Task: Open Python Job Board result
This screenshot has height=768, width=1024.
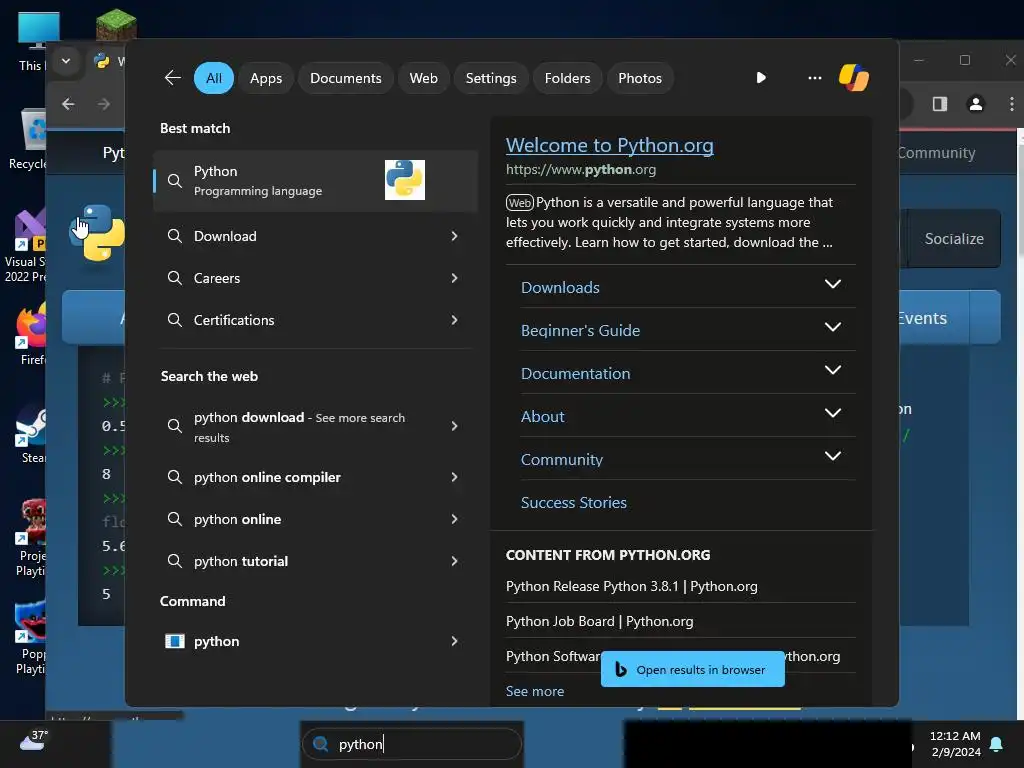Action: coord(600,622)
